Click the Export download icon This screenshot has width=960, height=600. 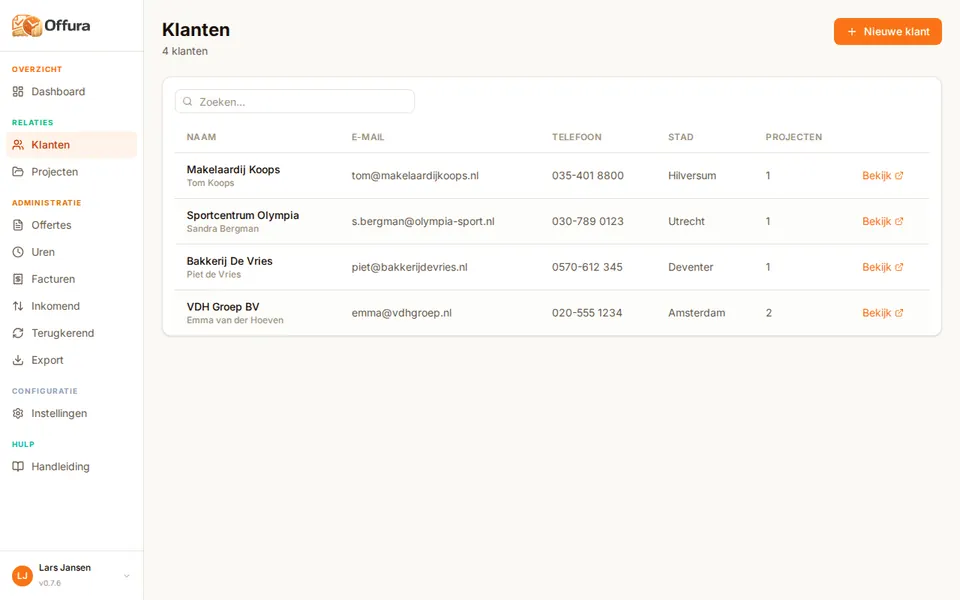(18, 359)
